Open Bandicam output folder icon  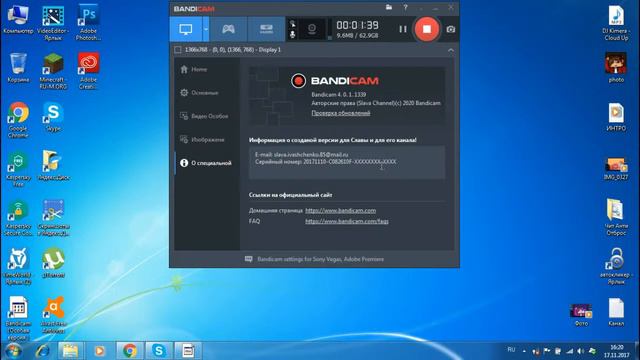(x=389, y=7)
